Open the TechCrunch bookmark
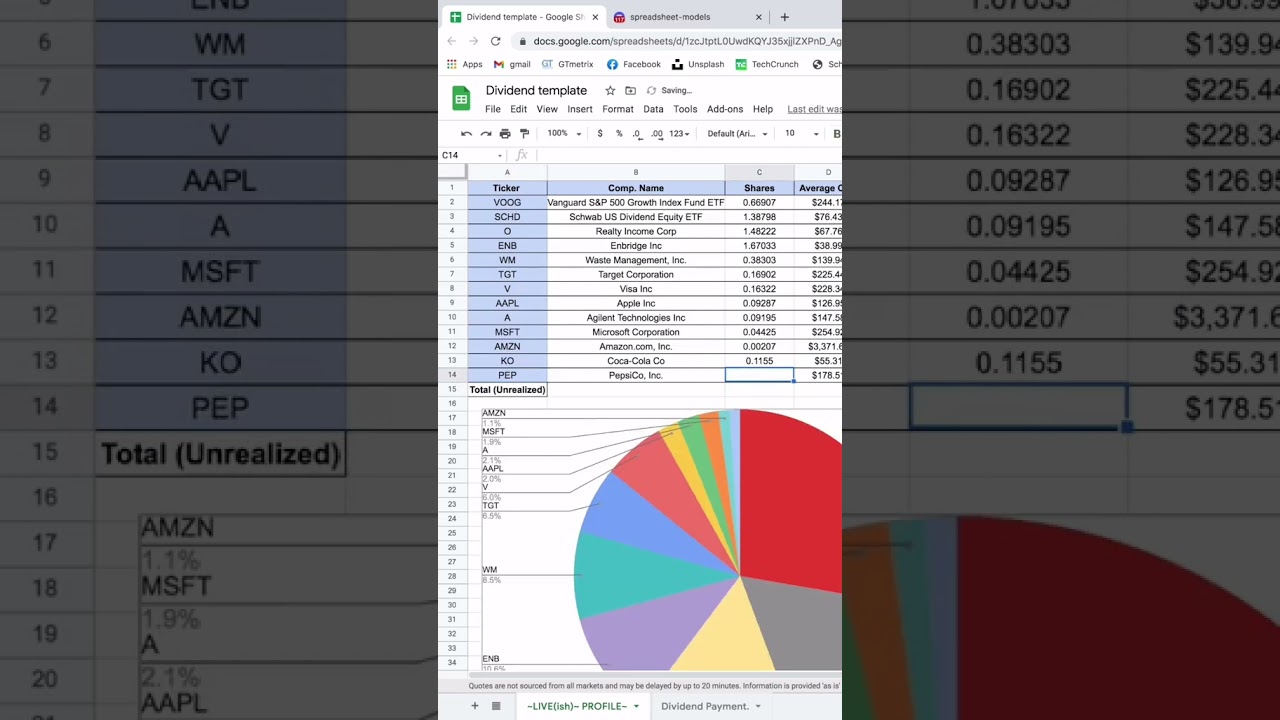 pyautogui.click(x=767, y=64)
